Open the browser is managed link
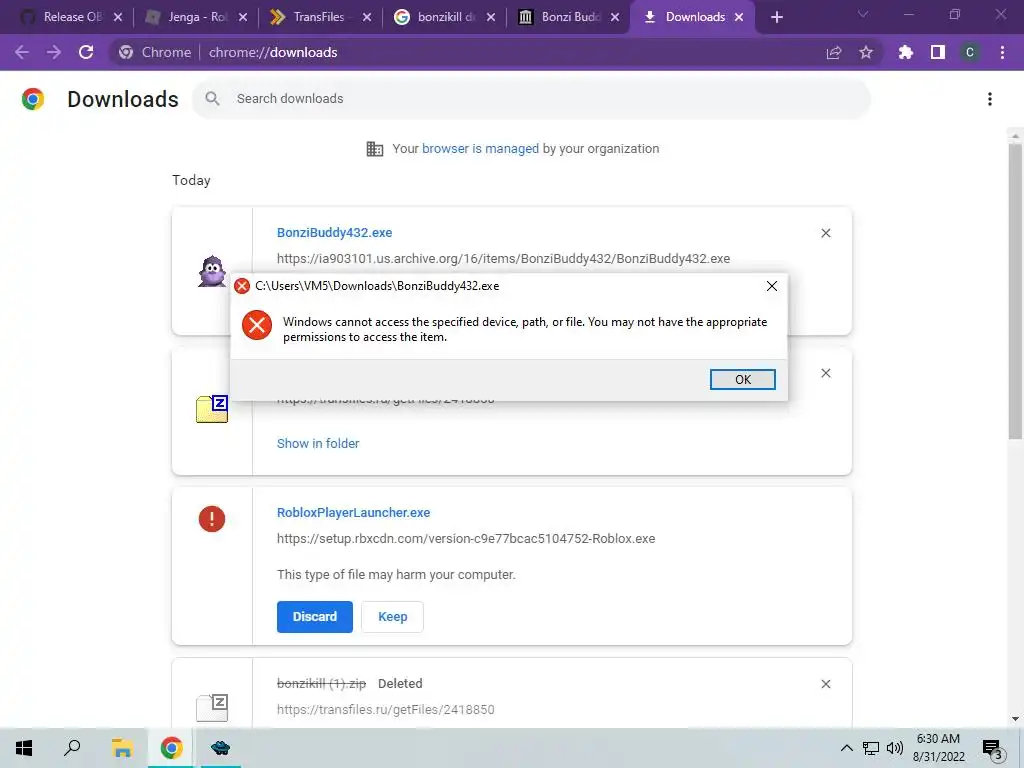The width and height of the screenshot is (1024, 768). pyautogui.click(x=480, y=148)
